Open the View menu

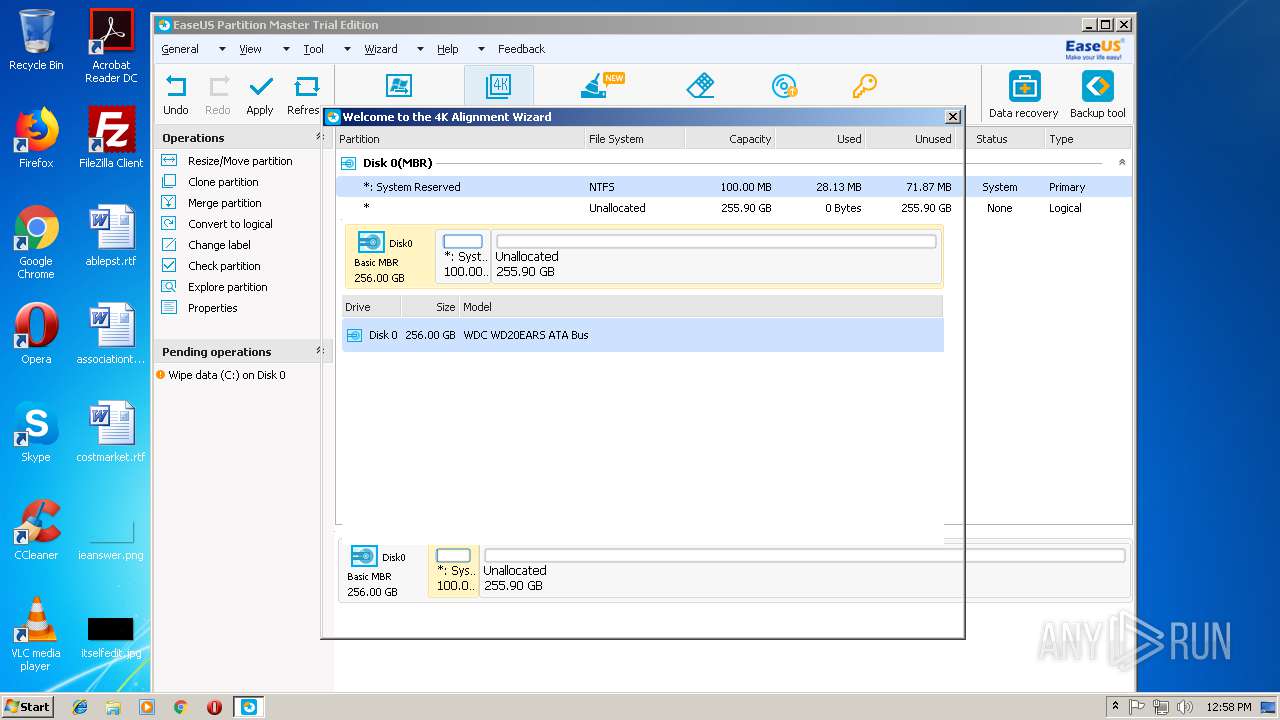tap(250, 49)
